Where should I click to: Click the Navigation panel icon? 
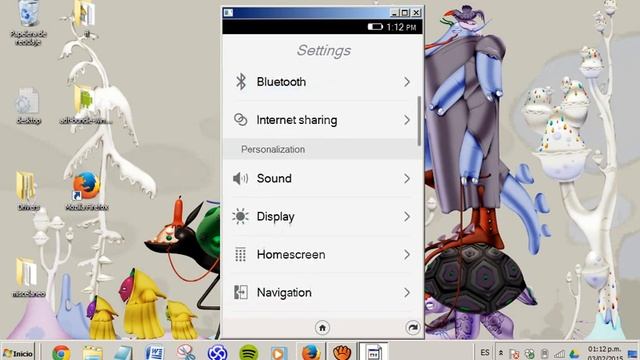pyautogui.click(x=240, y=292)
